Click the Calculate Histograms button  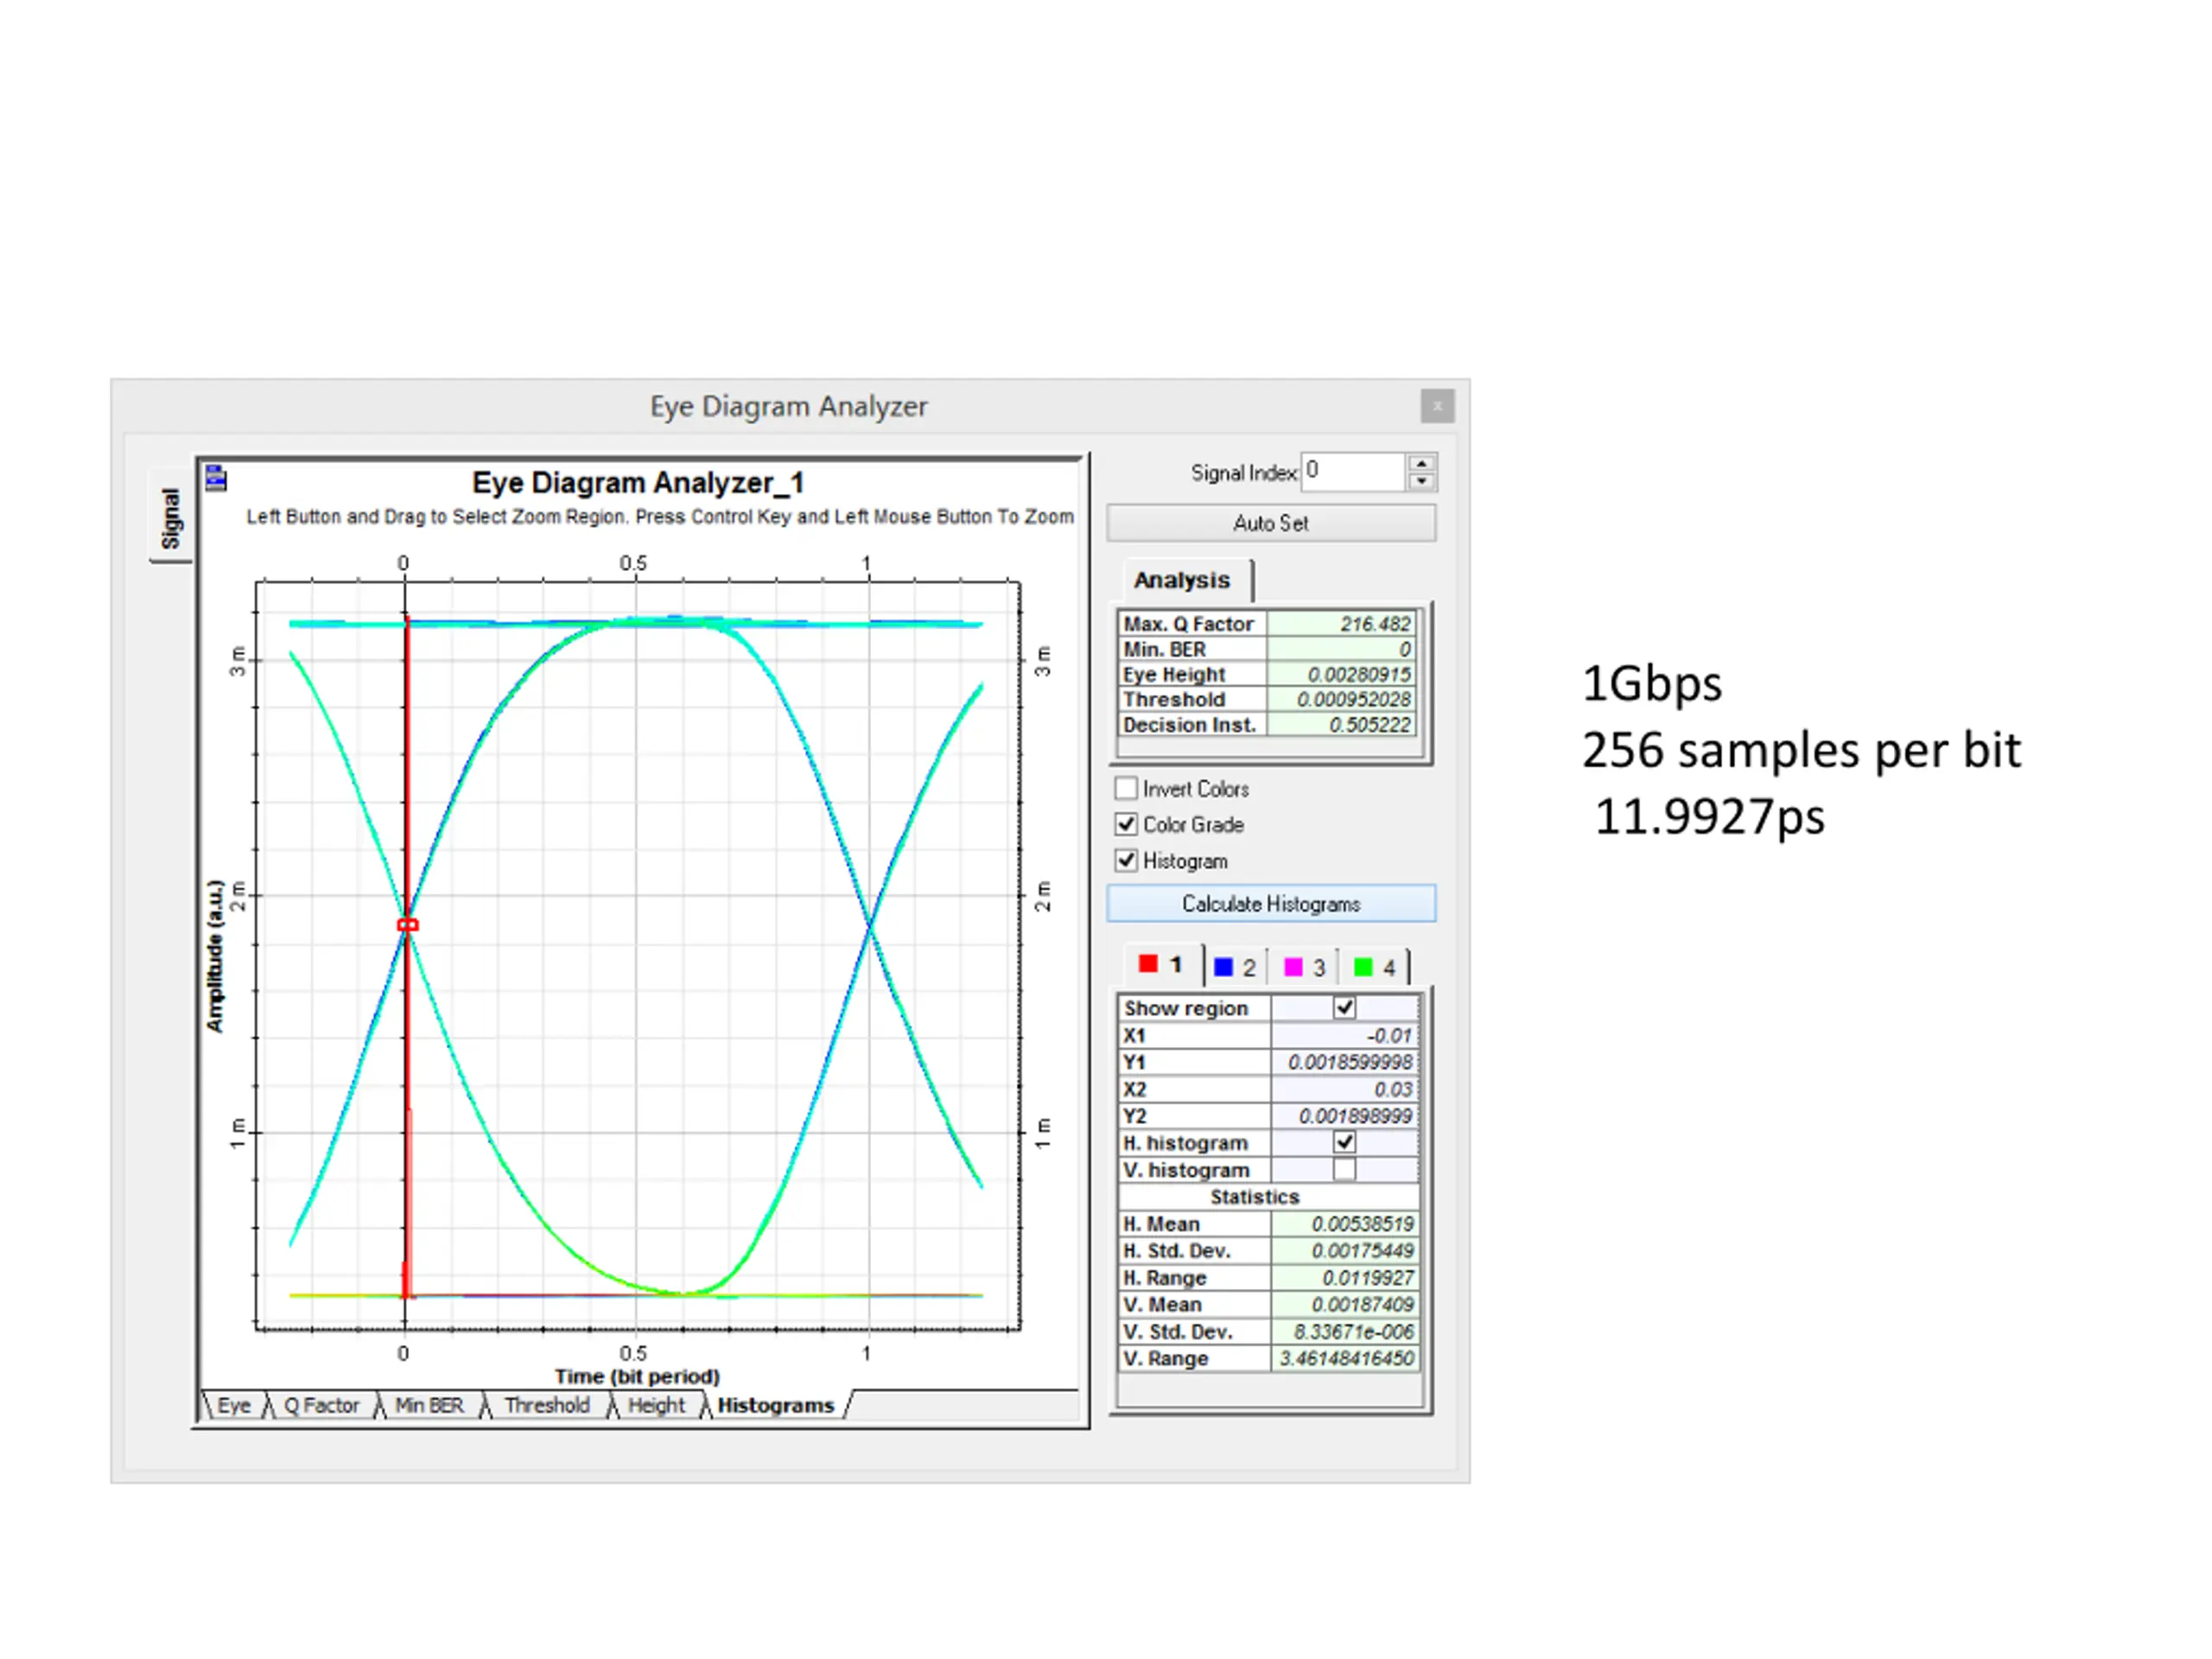click(x=1270, y=903)
